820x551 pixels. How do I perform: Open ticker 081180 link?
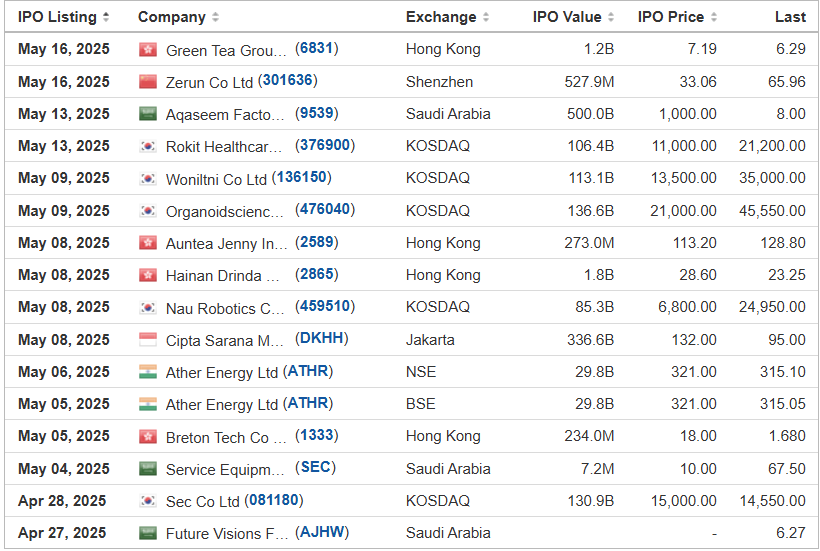click(274, 500)
